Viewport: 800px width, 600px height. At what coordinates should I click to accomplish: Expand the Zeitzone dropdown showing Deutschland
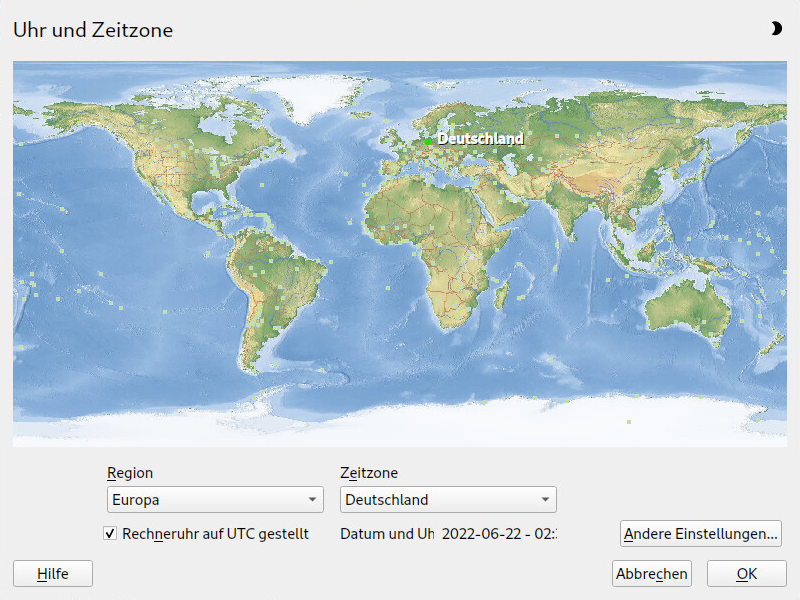click(448, 500)
